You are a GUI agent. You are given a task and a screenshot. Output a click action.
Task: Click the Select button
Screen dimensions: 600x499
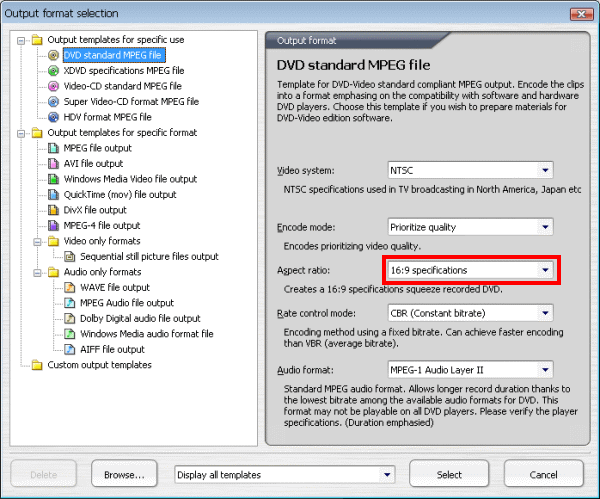pos(449,475)
